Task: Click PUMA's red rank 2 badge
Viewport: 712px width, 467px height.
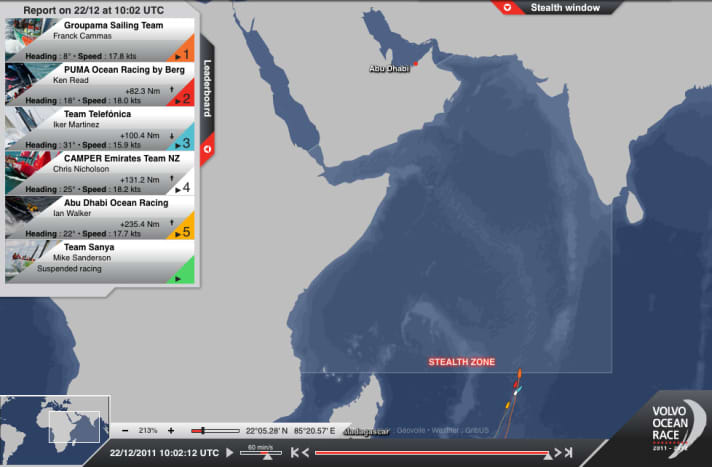Action: [183, 97]
